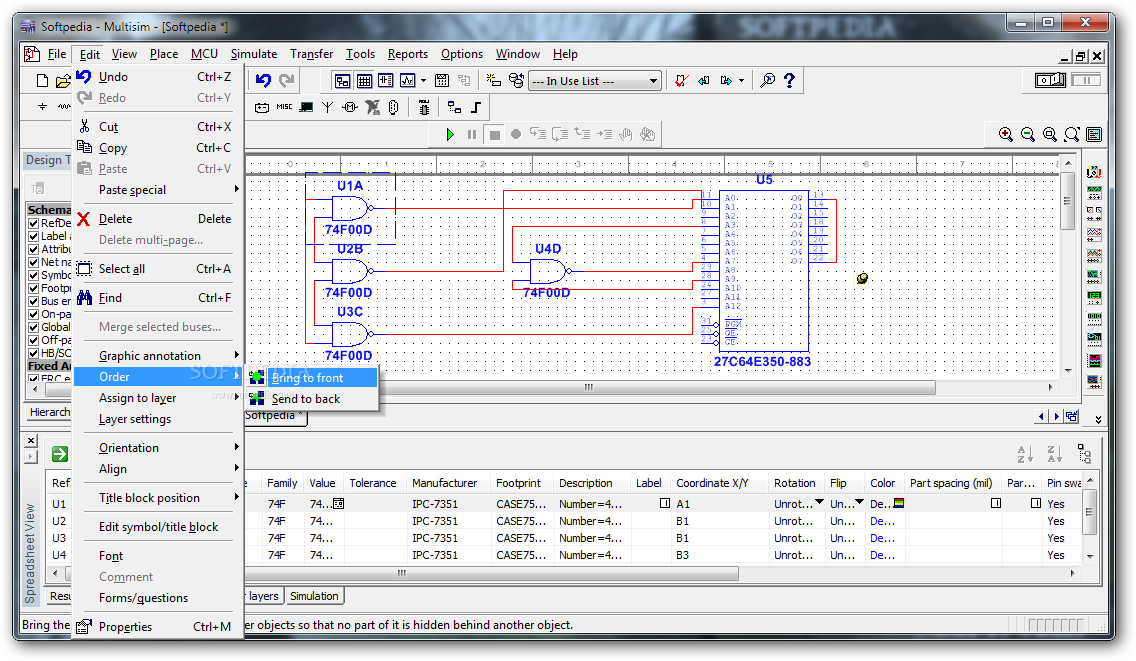The height and width of the screenshot is (661, 1136).
Task: Toggle the Spreadsheet View toolbar icon
Action: point(364,80)
